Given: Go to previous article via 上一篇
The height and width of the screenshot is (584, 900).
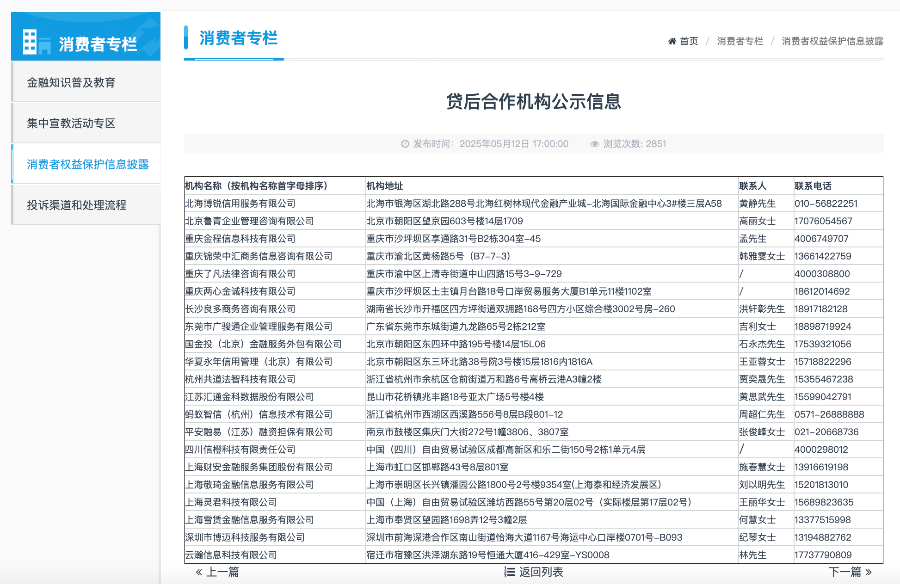Looking at the screenshot, I should pyautogui.click(x=222, y=572).
